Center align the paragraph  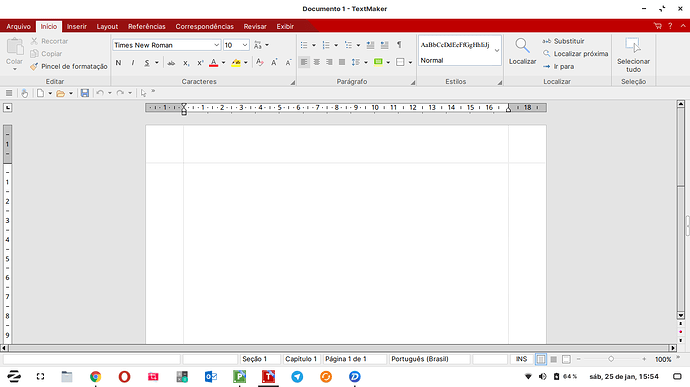pyautogui.click(x=316, y=62)
